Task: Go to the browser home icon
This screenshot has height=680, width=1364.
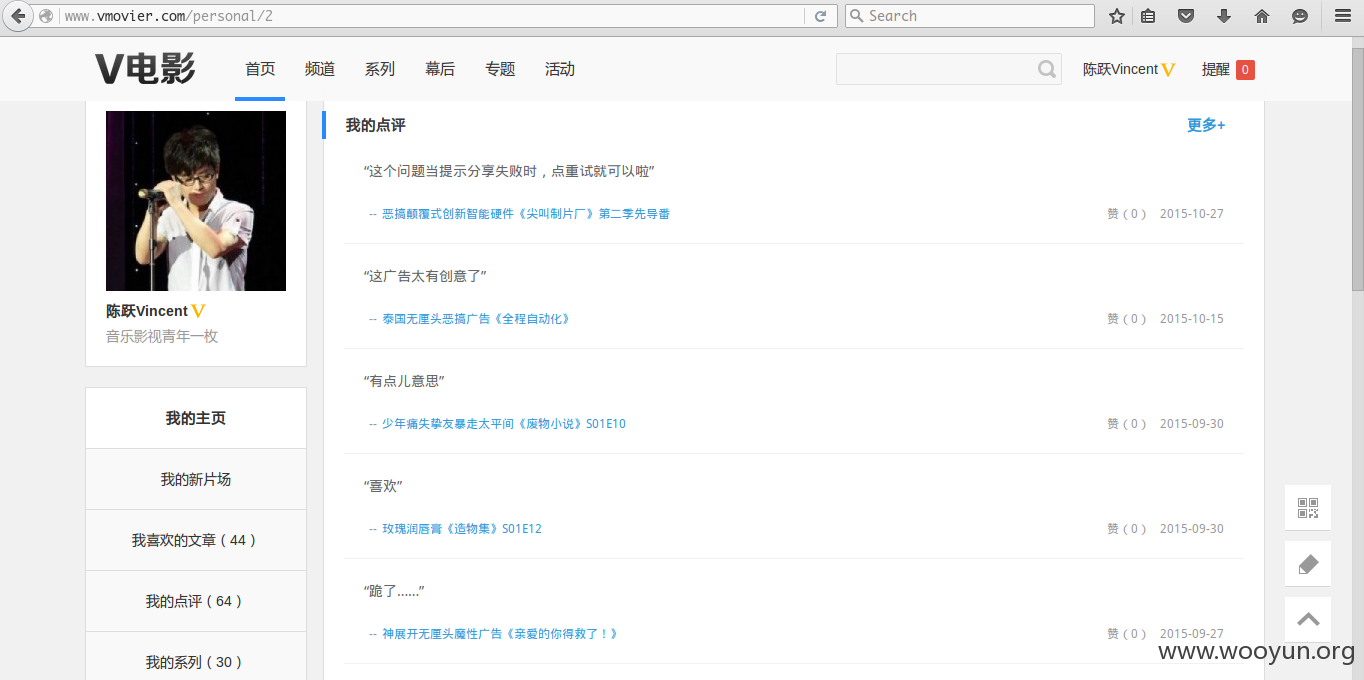Action: point(1262,16)
